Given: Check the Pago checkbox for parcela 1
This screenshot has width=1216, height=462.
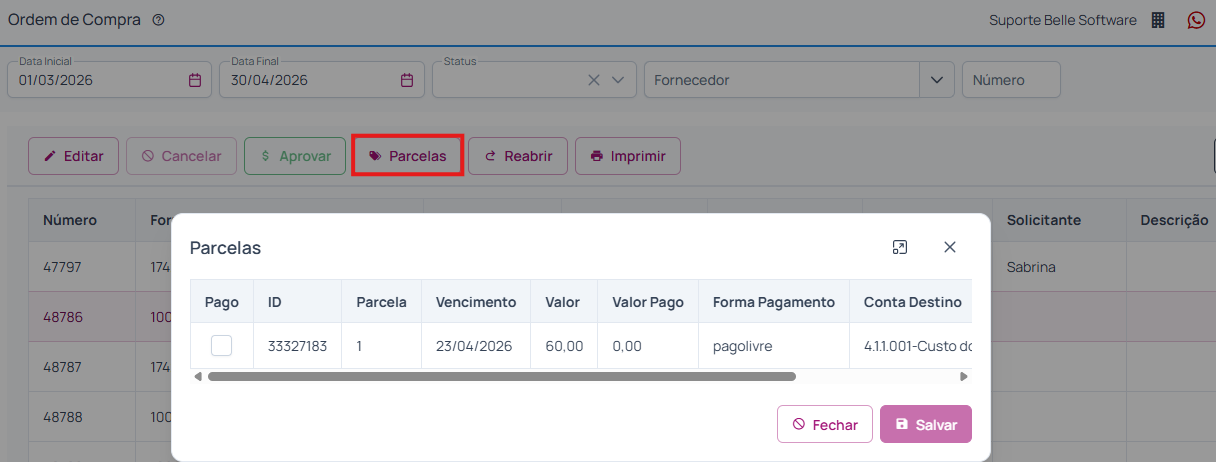Looking at the screenshot, I should (x=221, y=346).
